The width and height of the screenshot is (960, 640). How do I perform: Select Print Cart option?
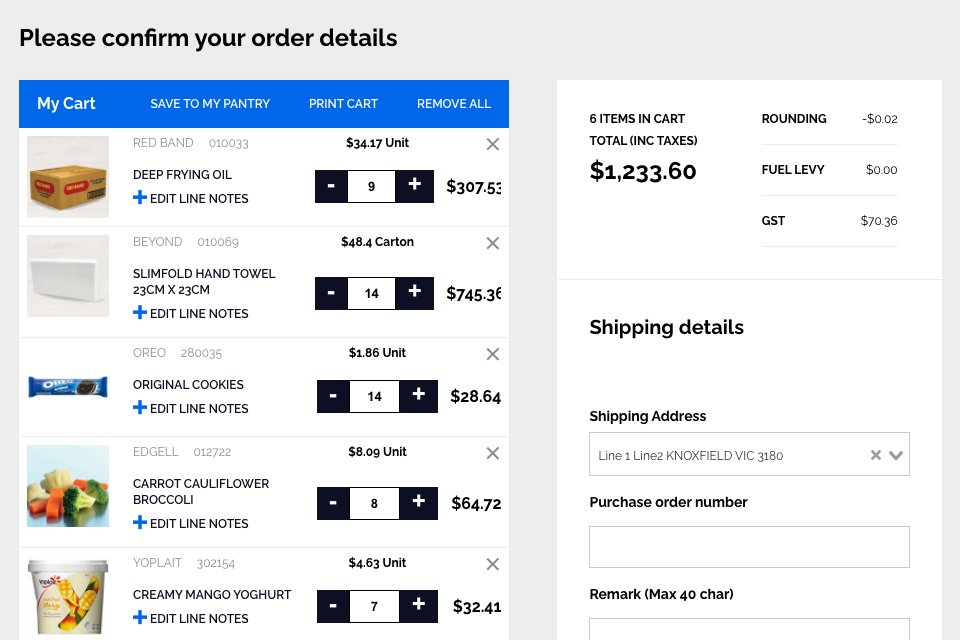click(343, 104)
